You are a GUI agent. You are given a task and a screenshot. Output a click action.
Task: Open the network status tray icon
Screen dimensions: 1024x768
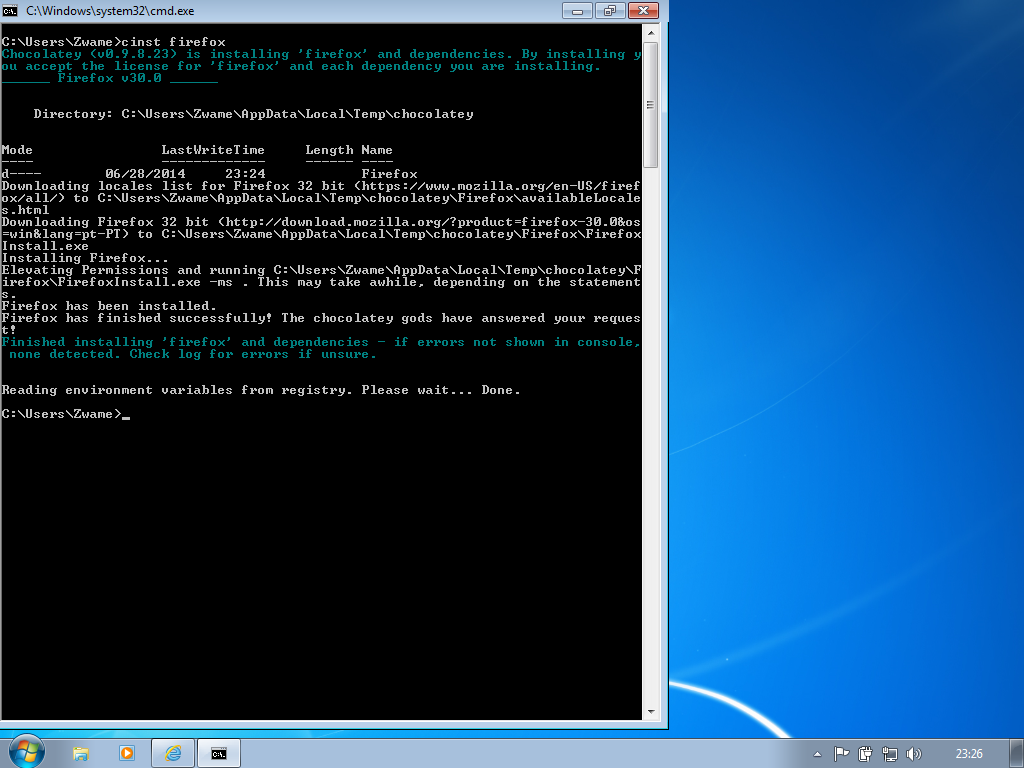(x=889, y=754)
